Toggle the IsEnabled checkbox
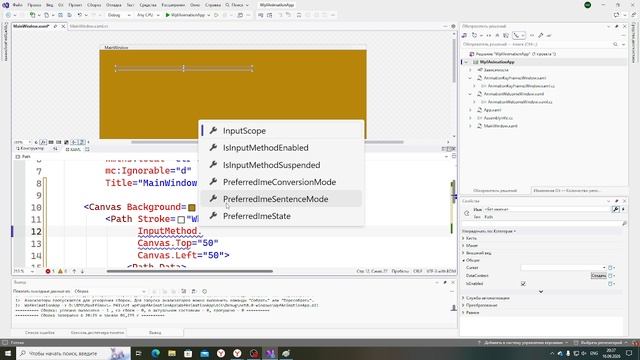The width and height of the screenshot is (640, 360). point(523,284)
